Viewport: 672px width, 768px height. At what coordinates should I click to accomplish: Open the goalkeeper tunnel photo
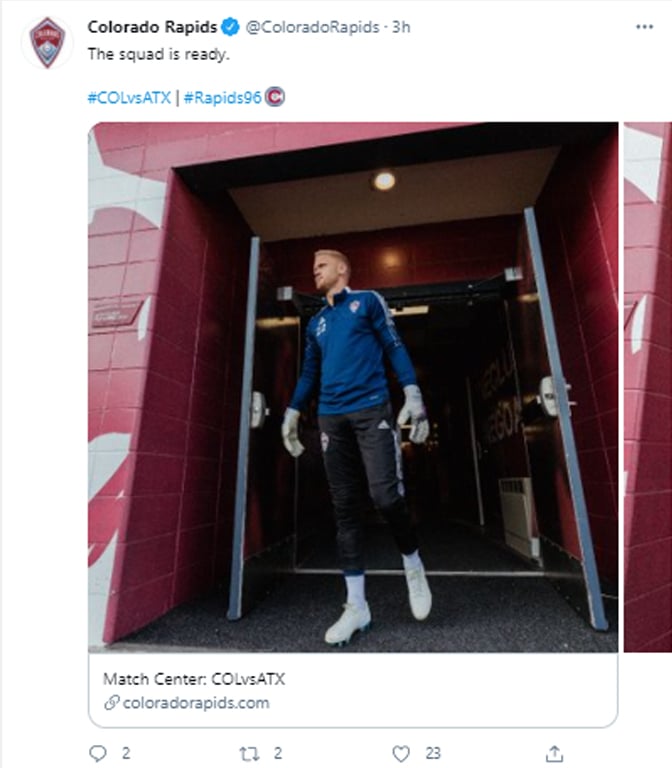[x=352, y=386]
